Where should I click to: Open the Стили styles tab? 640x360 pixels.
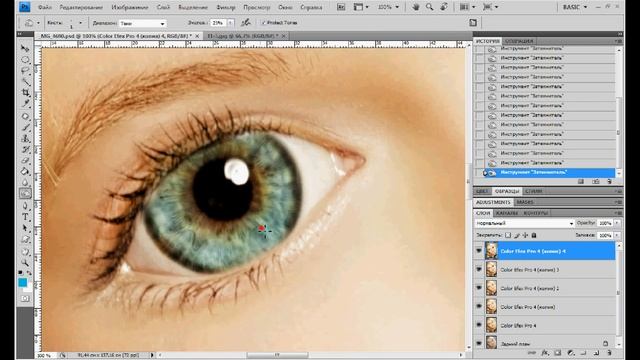(533, 191)
